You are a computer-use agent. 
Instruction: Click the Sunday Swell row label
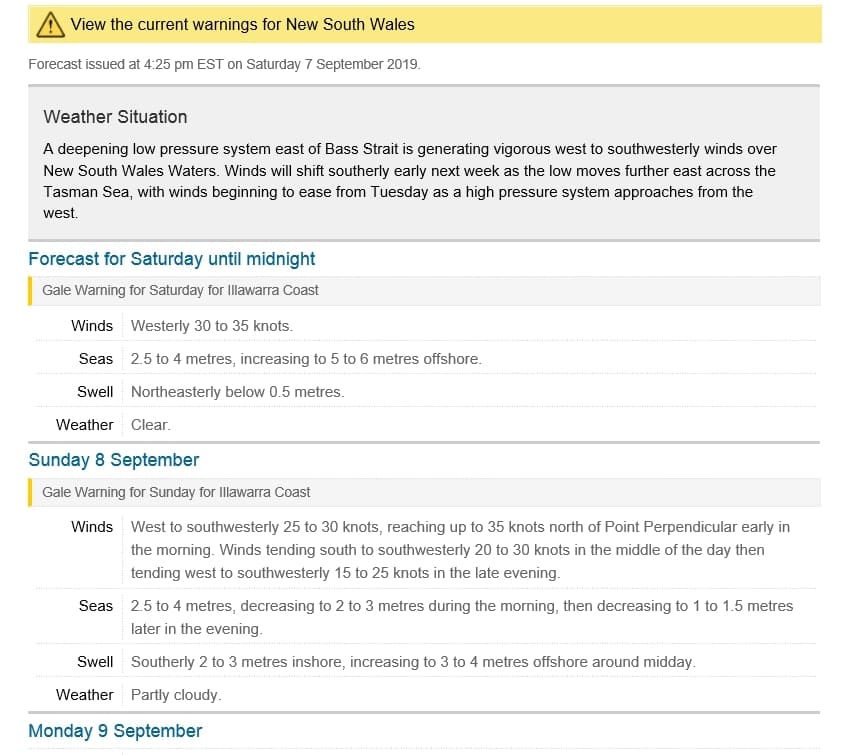95,662
